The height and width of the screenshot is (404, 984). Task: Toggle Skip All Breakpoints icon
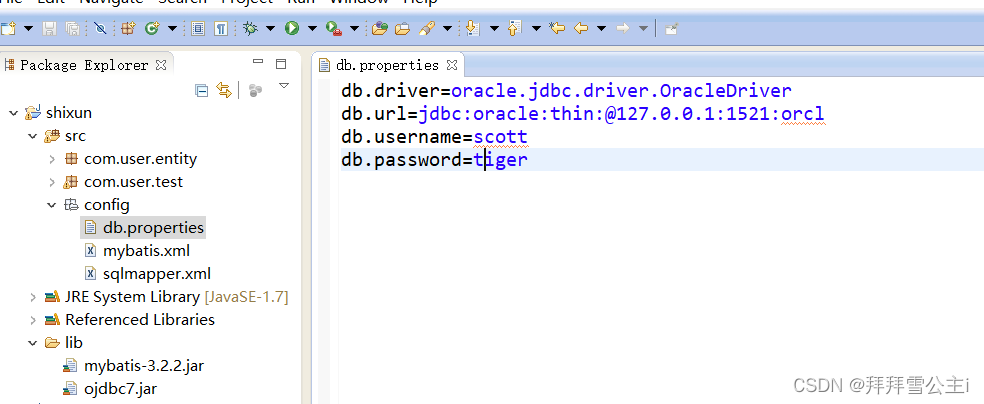click(x=101, y=29)
